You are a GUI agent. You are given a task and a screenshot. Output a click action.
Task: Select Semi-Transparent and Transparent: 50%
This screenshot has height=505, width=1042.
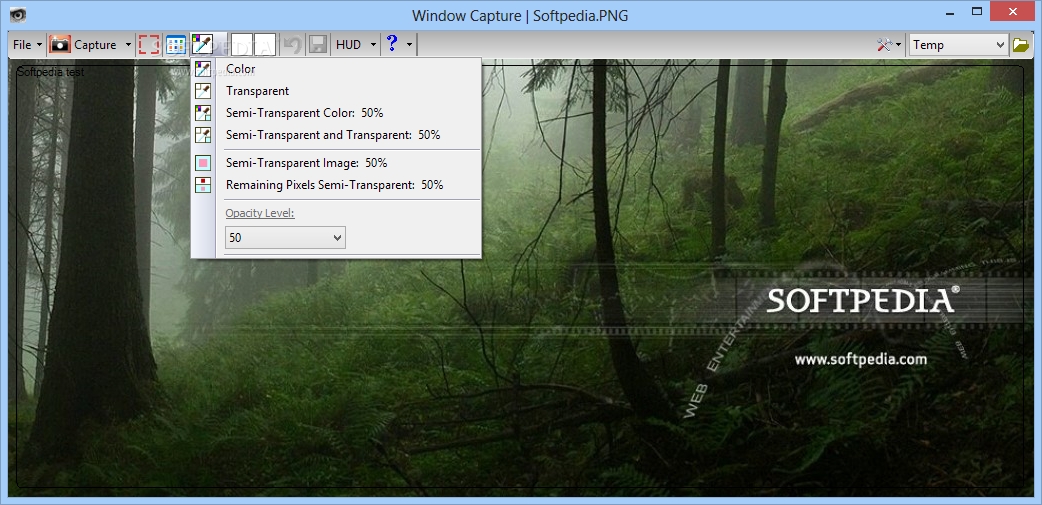coord(336,135)
